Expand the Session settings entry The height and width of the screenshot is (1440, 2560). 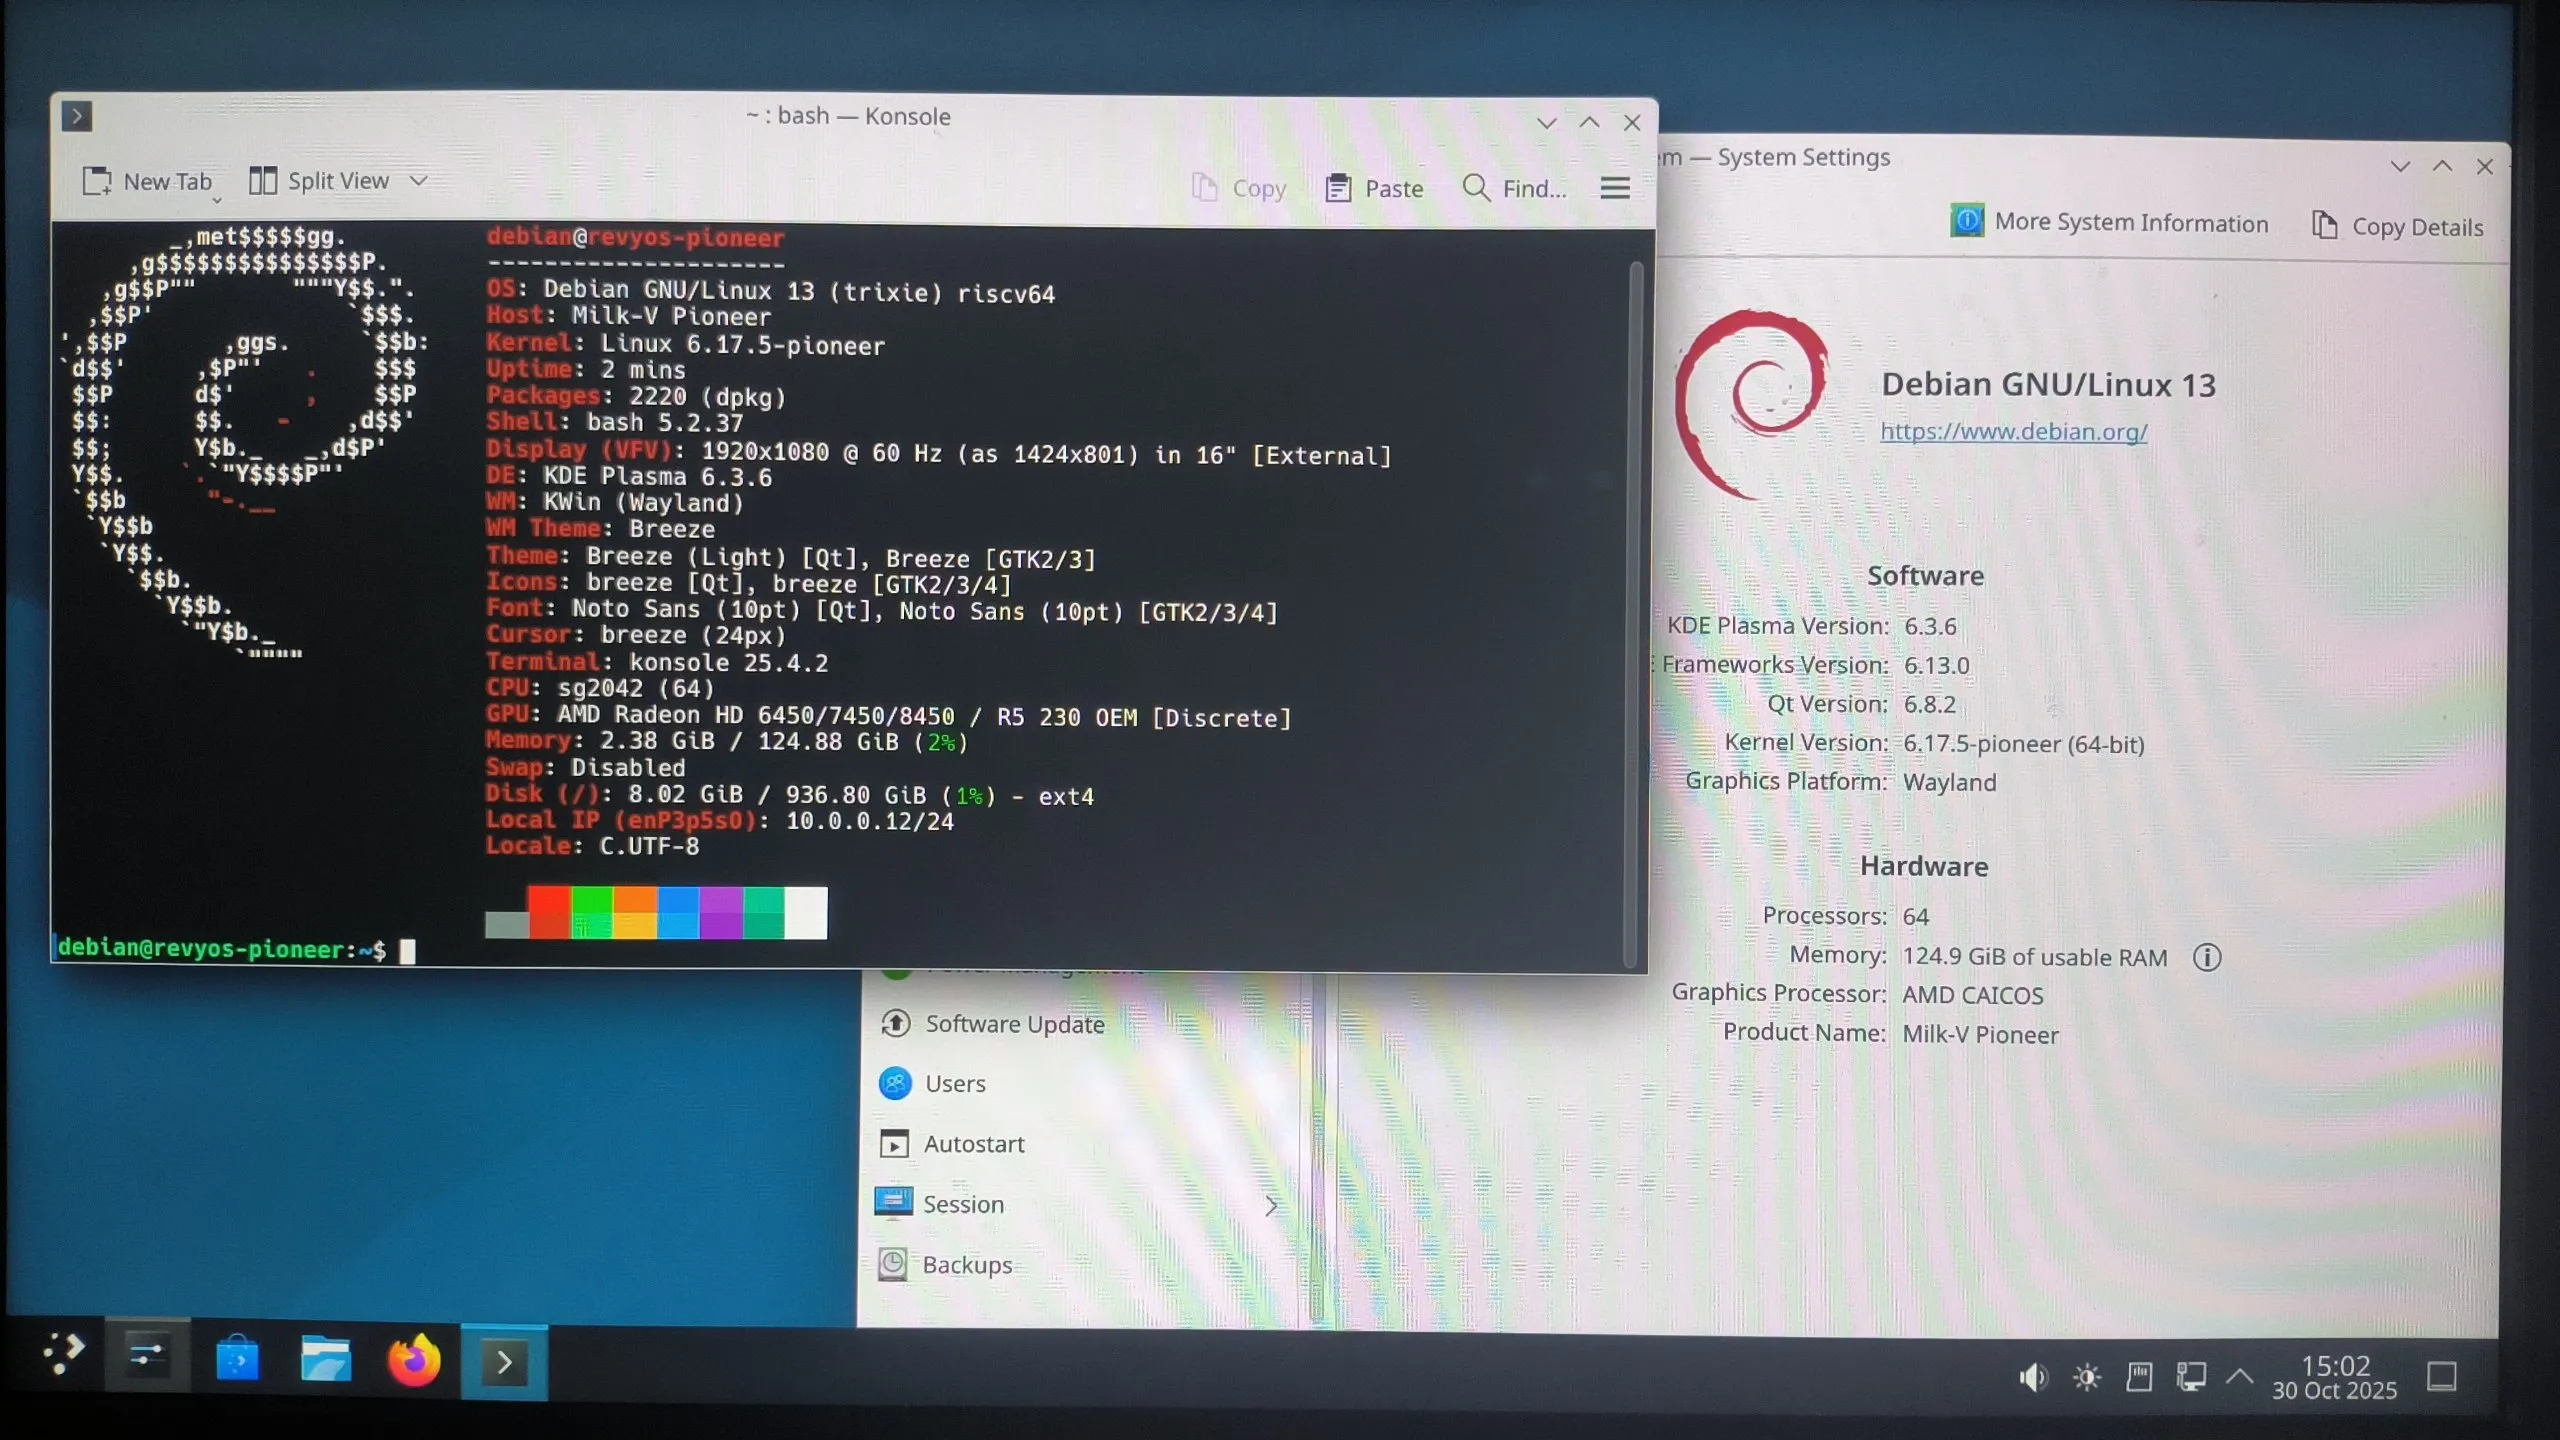point(1271,1205)
